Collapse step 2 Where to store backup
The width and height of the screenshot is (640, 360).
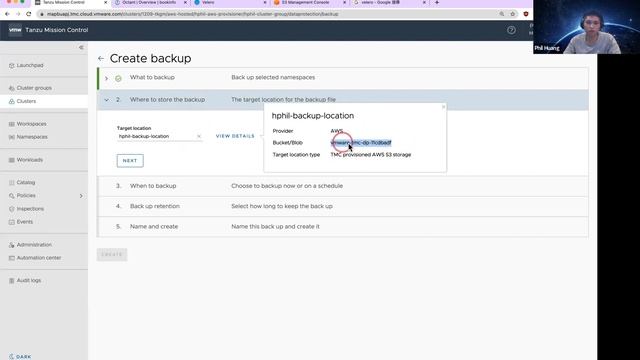(107, 100)
